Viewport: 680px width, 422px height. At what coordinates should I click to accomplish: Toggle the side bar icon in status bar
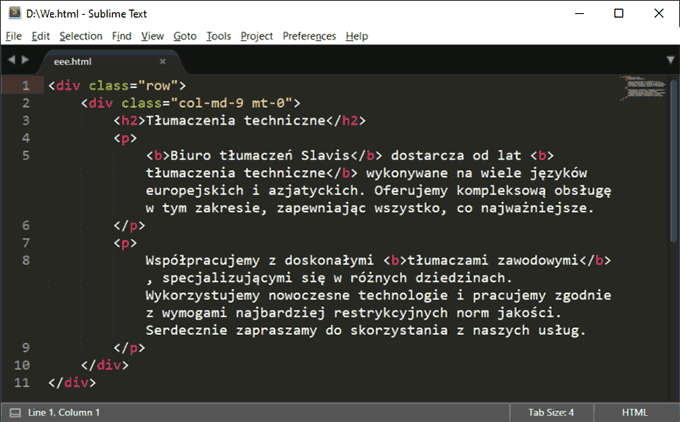pyautogui.click(x=15, y=412)
